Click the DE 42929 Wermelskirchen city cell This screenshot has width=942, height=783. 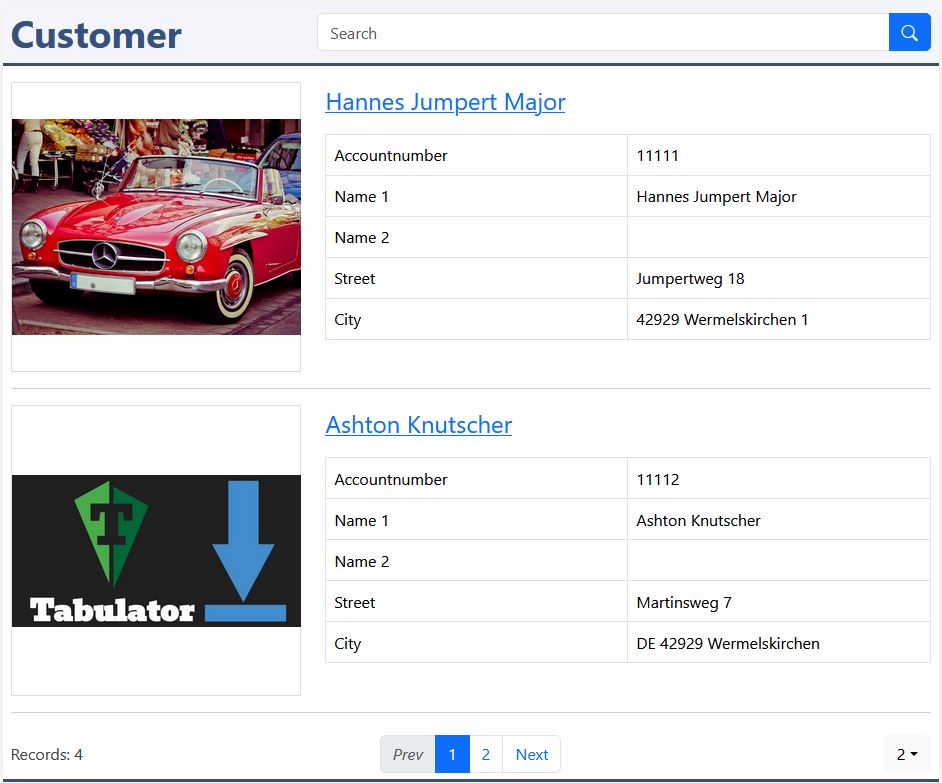click(777, 644)
